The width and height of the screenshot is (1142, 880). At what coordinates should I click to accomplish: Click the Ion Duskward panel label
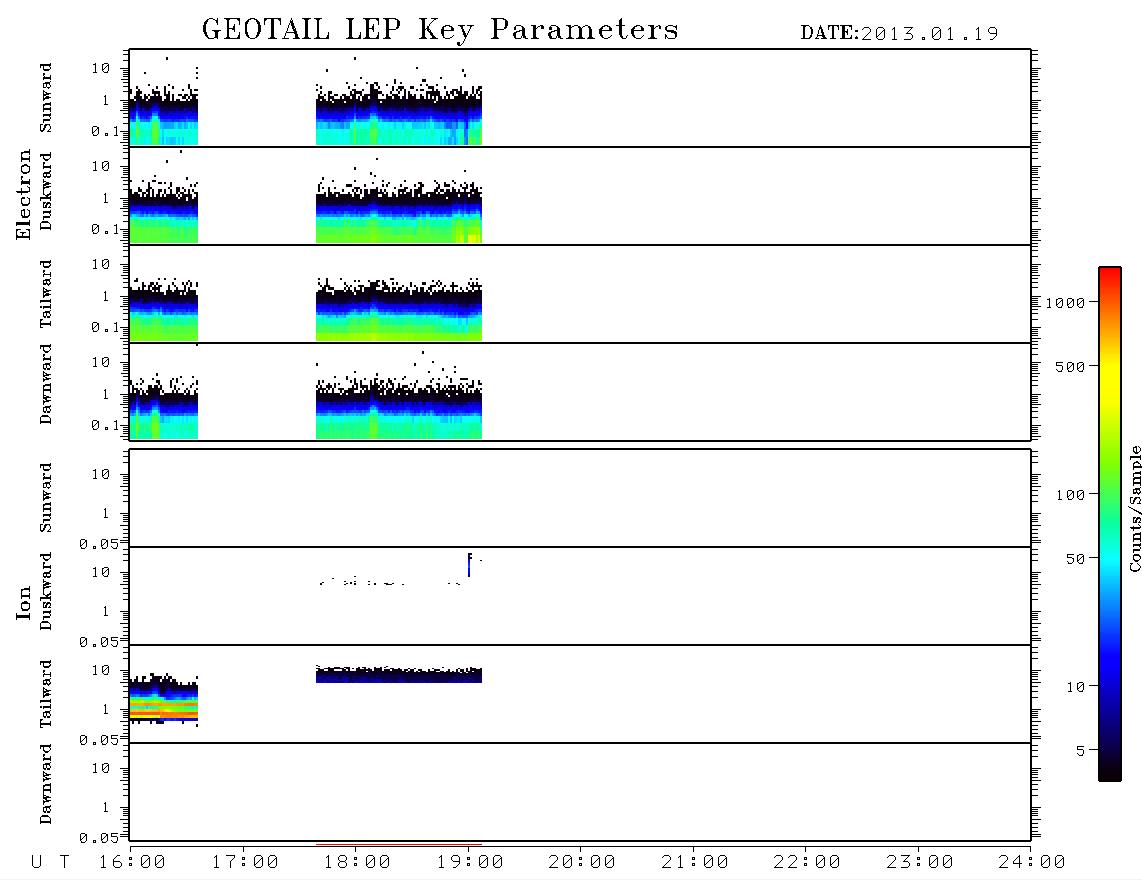click(46, 591)
